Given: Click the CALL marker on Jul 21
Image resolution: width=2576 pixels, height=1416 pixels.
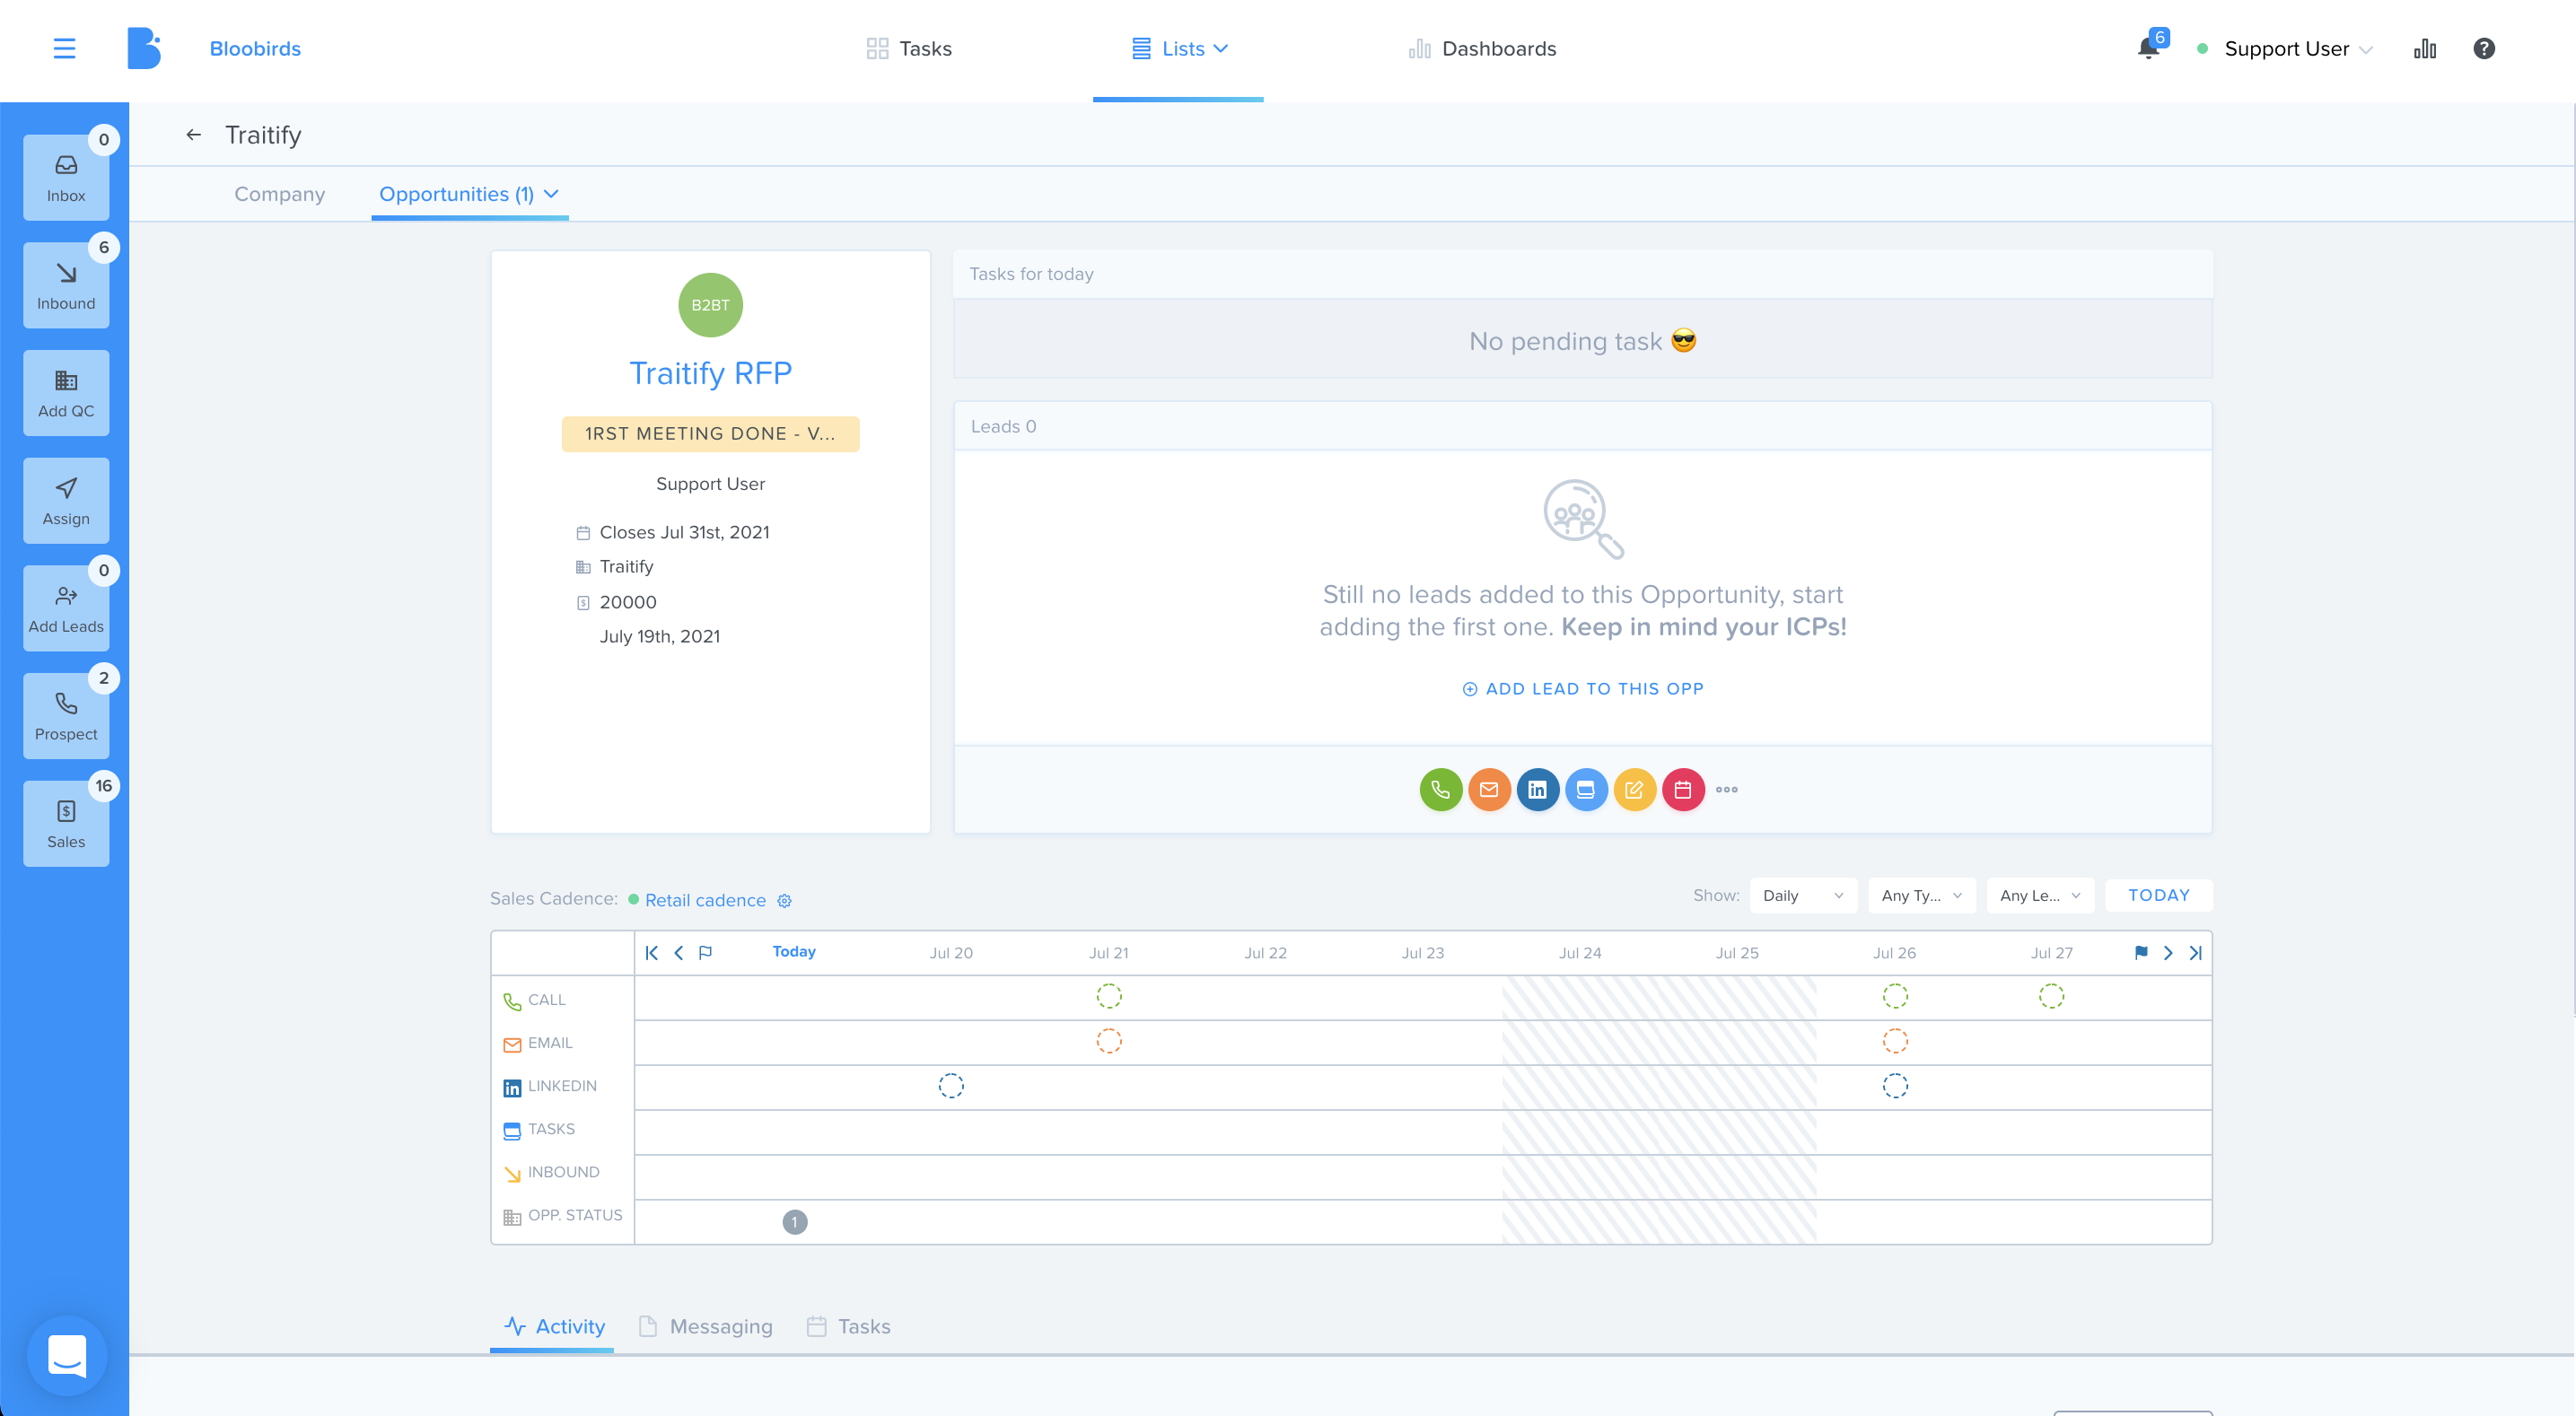Looking at the screenshot, I should coord(1108,996).
